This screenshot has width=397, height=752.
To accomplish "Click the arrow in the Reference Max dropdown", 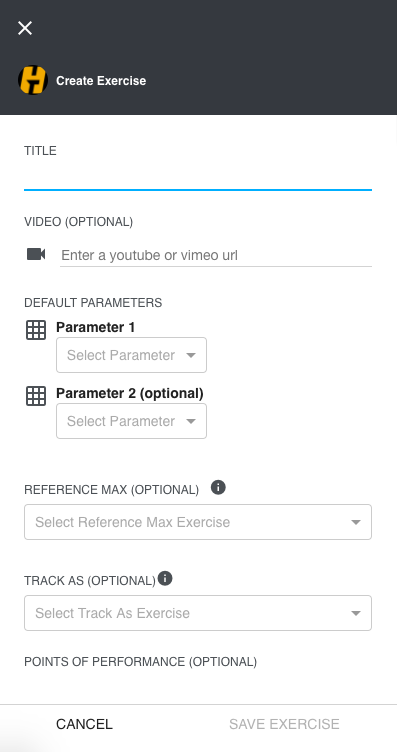I will 356,522.
